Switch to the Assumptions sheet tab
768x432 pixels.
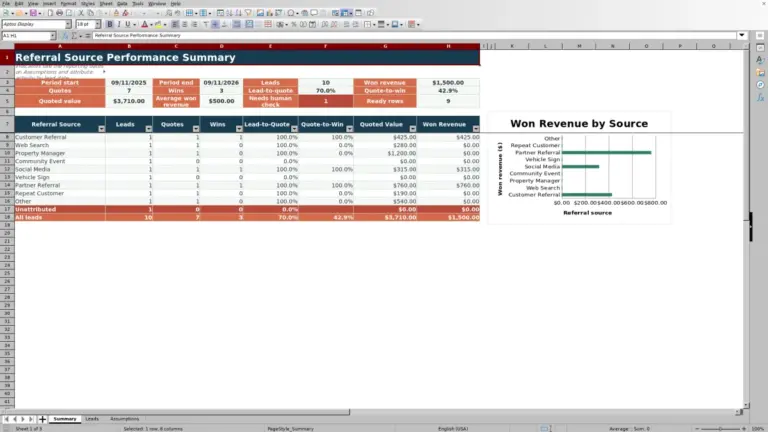pyautogui.click(x=124, y=419)
